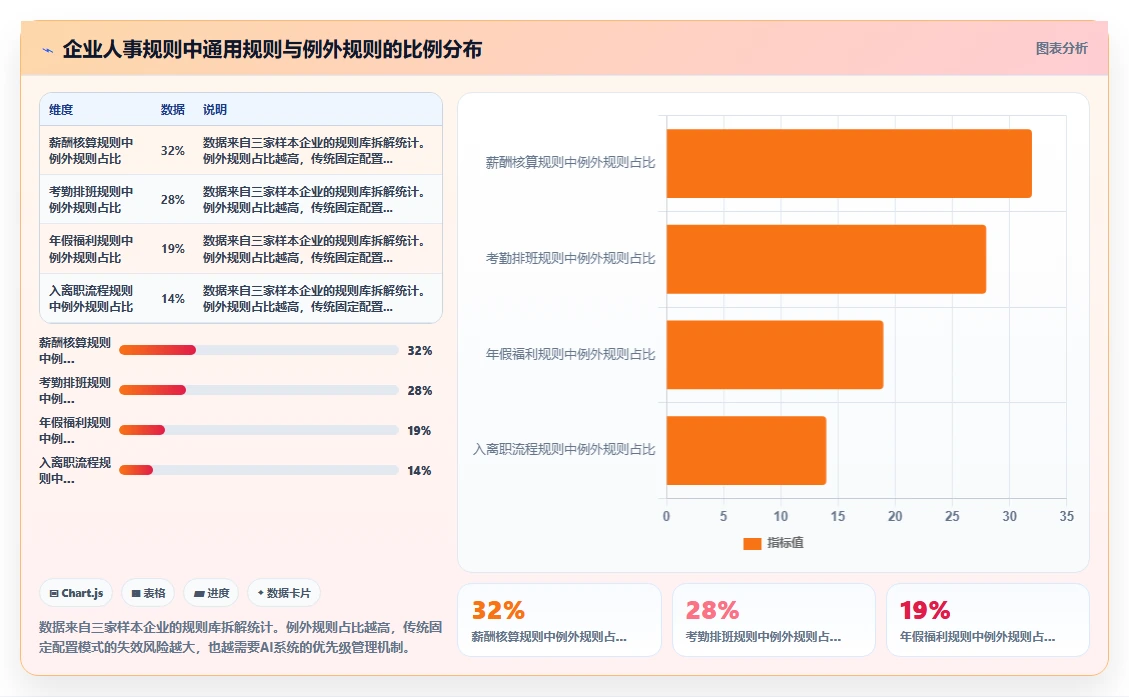Image resolution: width=1129 pixels, height=697 pixels.
Task: Click the 32% value in the table
Action: [173, 150]
